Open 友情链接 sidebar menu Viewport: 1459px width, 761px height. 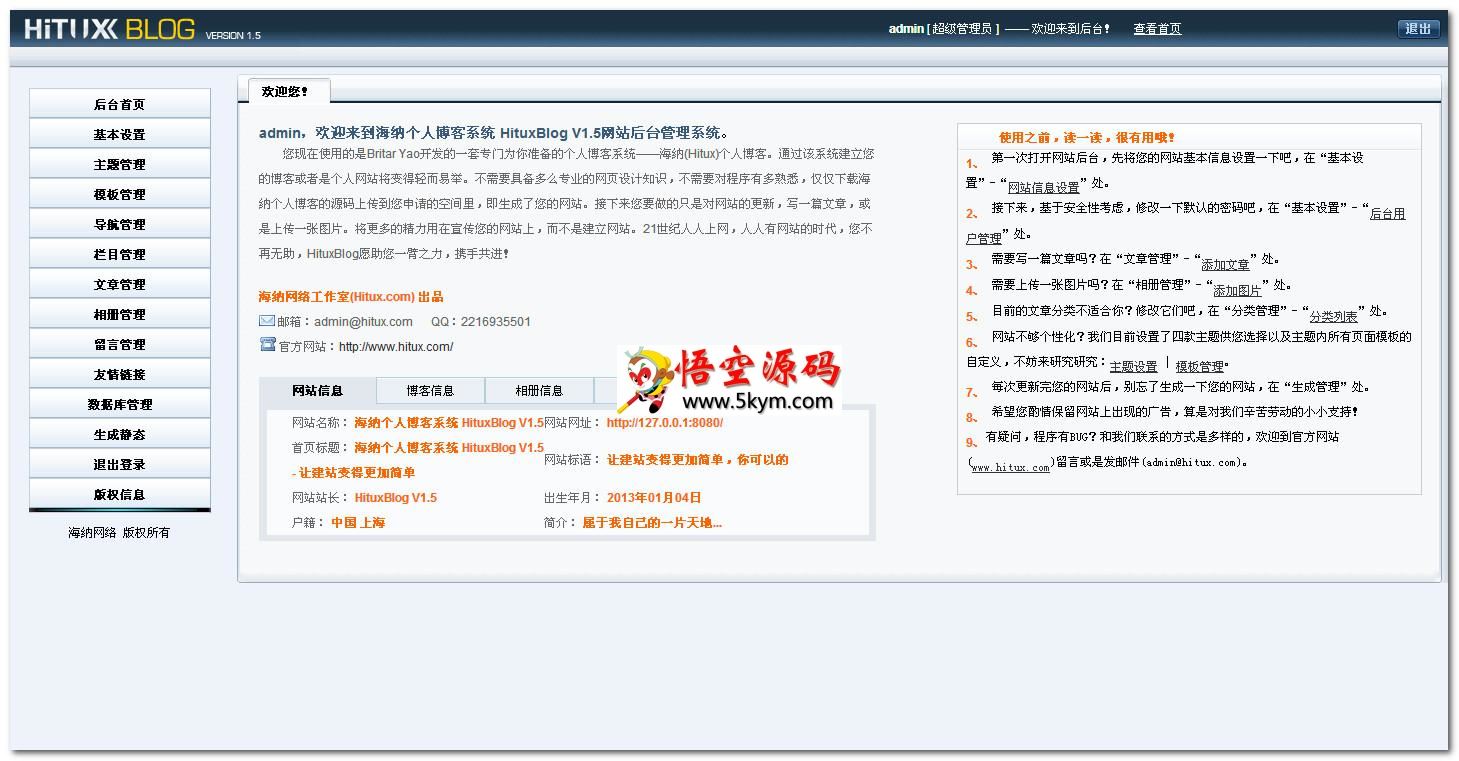[x=120, y=374]
